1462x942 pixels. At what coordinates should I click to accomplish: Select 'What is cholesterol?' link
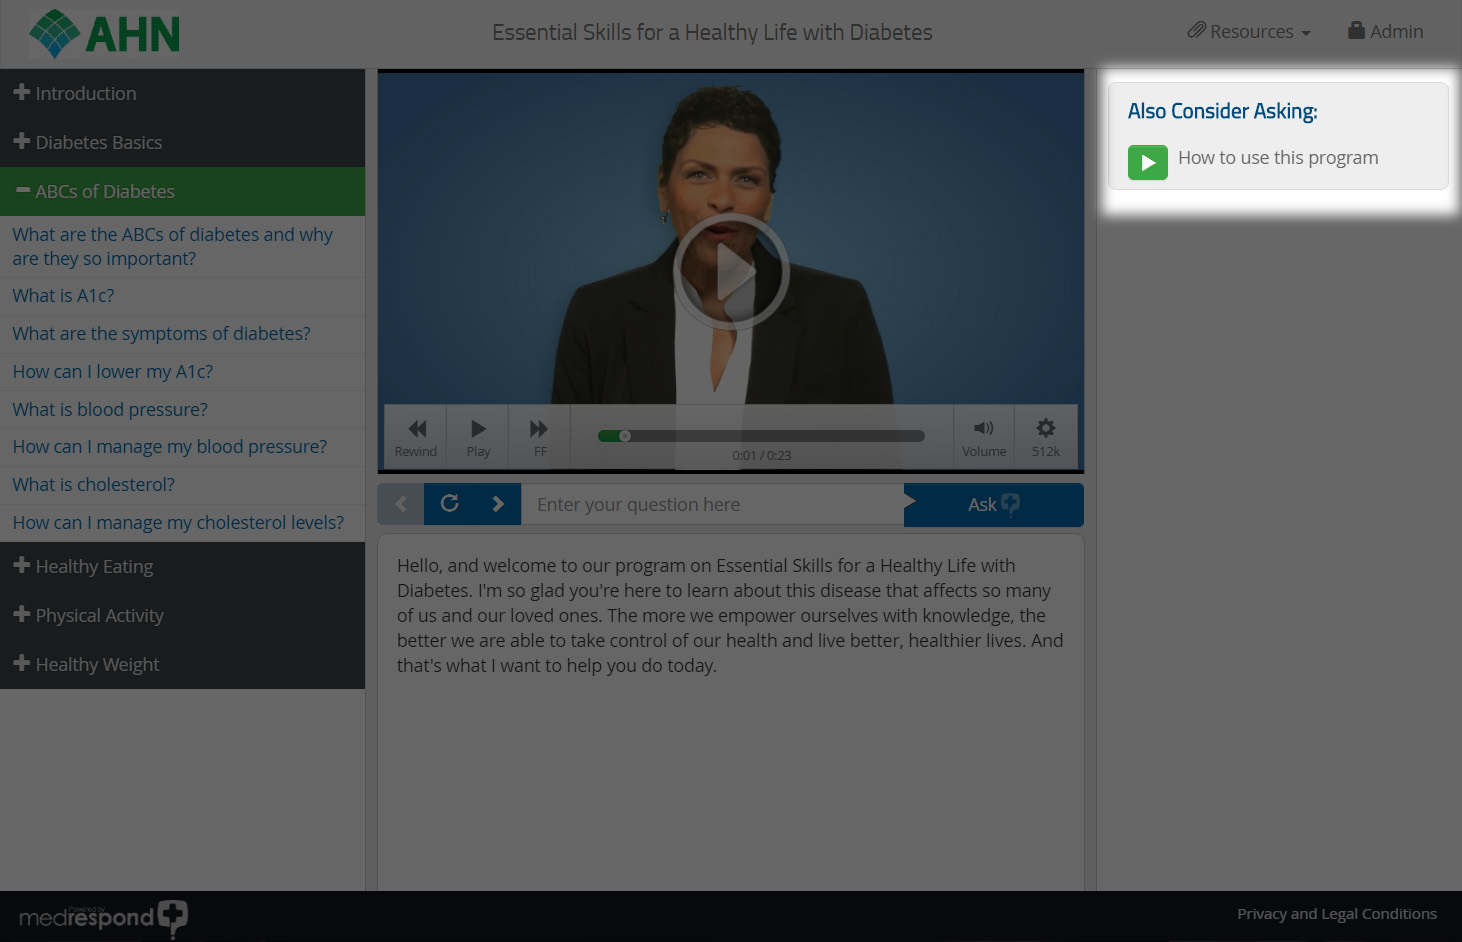click(93, 485)
